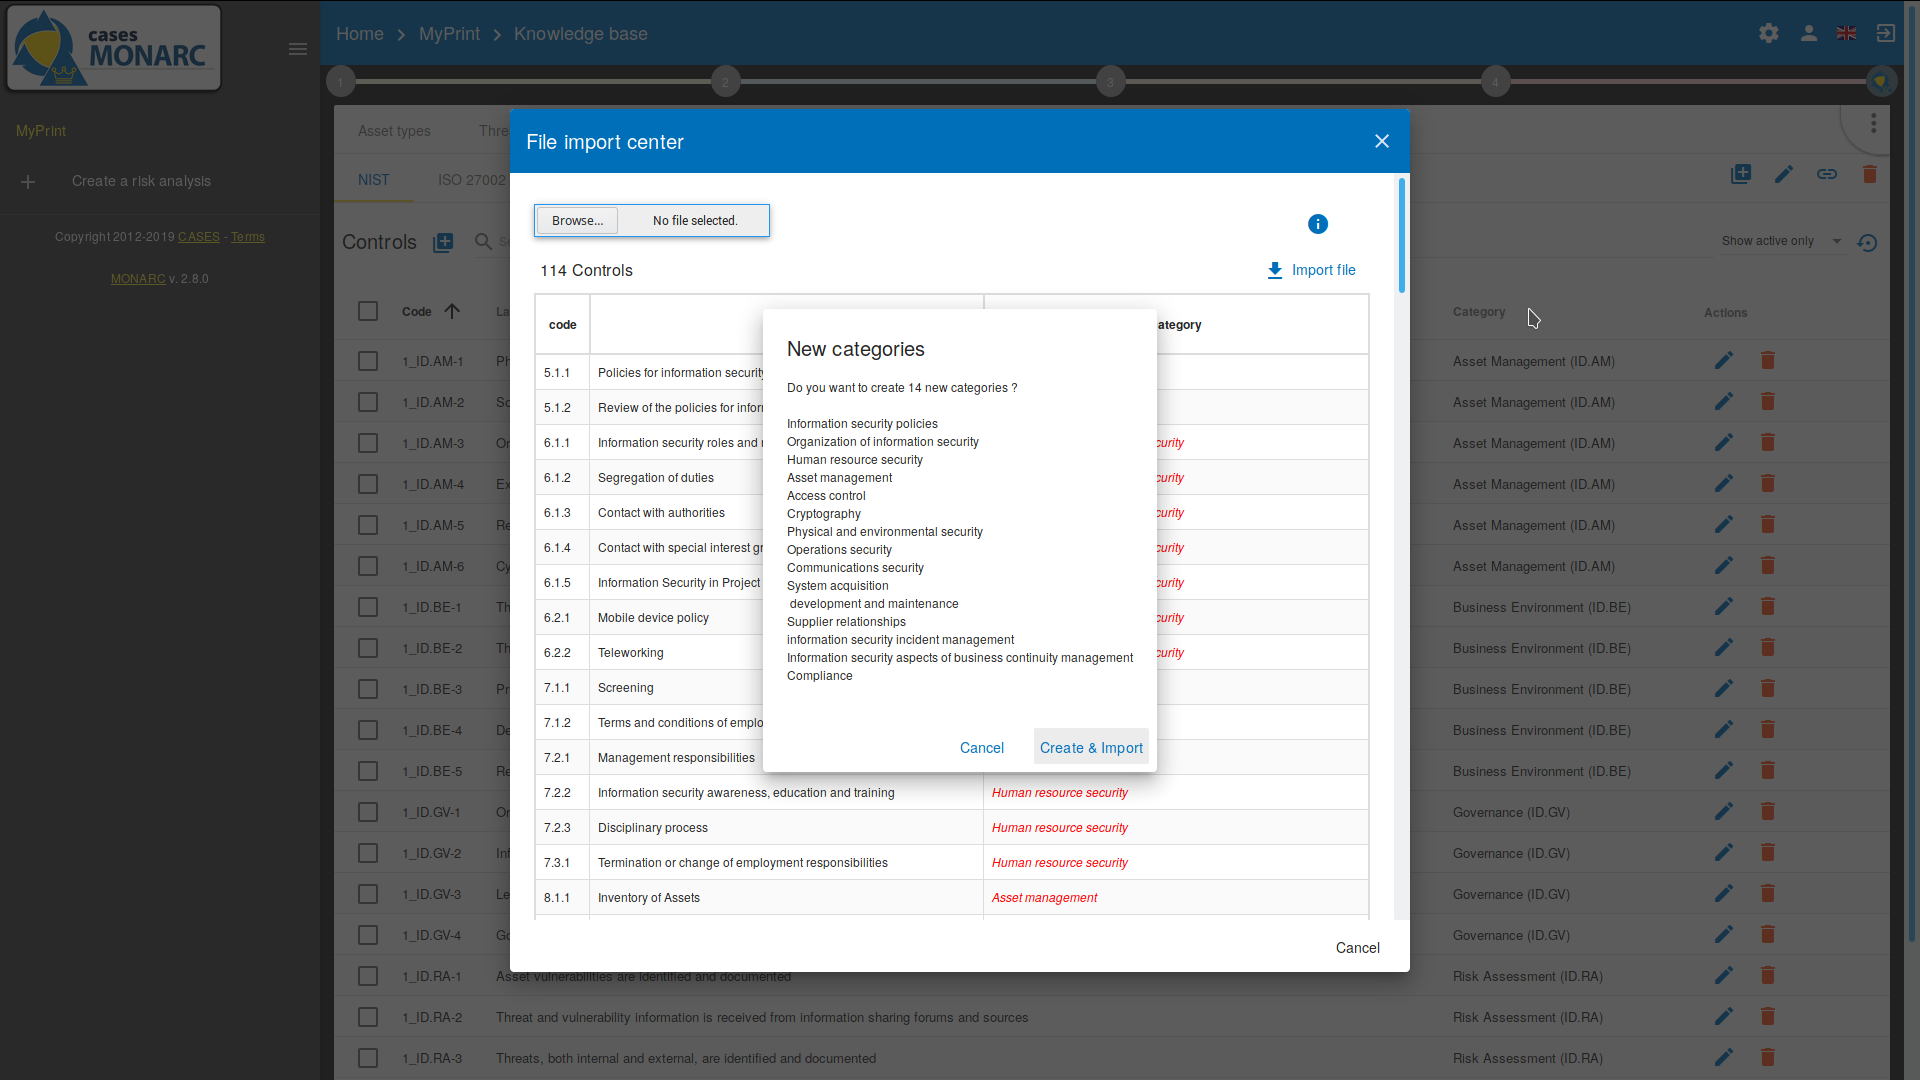Toggle the Show active only switch
The height and width of the screenshot is (1080, 1920).
coord(1836,241)
